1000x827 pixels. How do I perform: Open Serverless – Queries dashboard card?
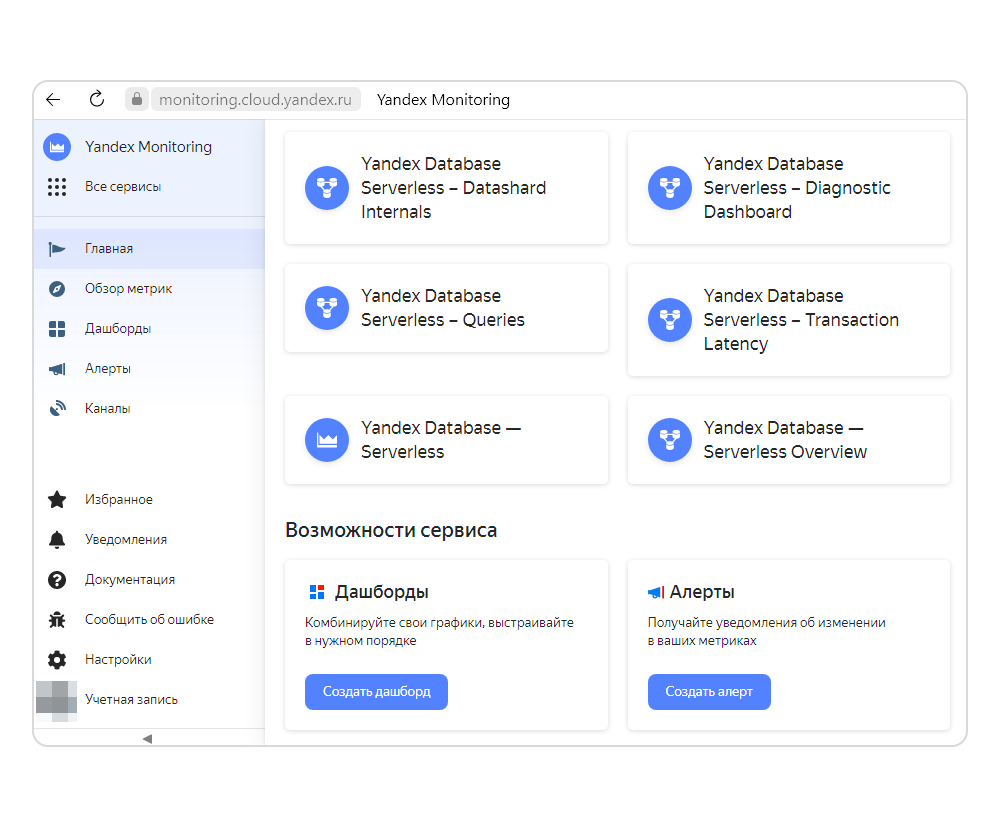click(x=446, y=308)
